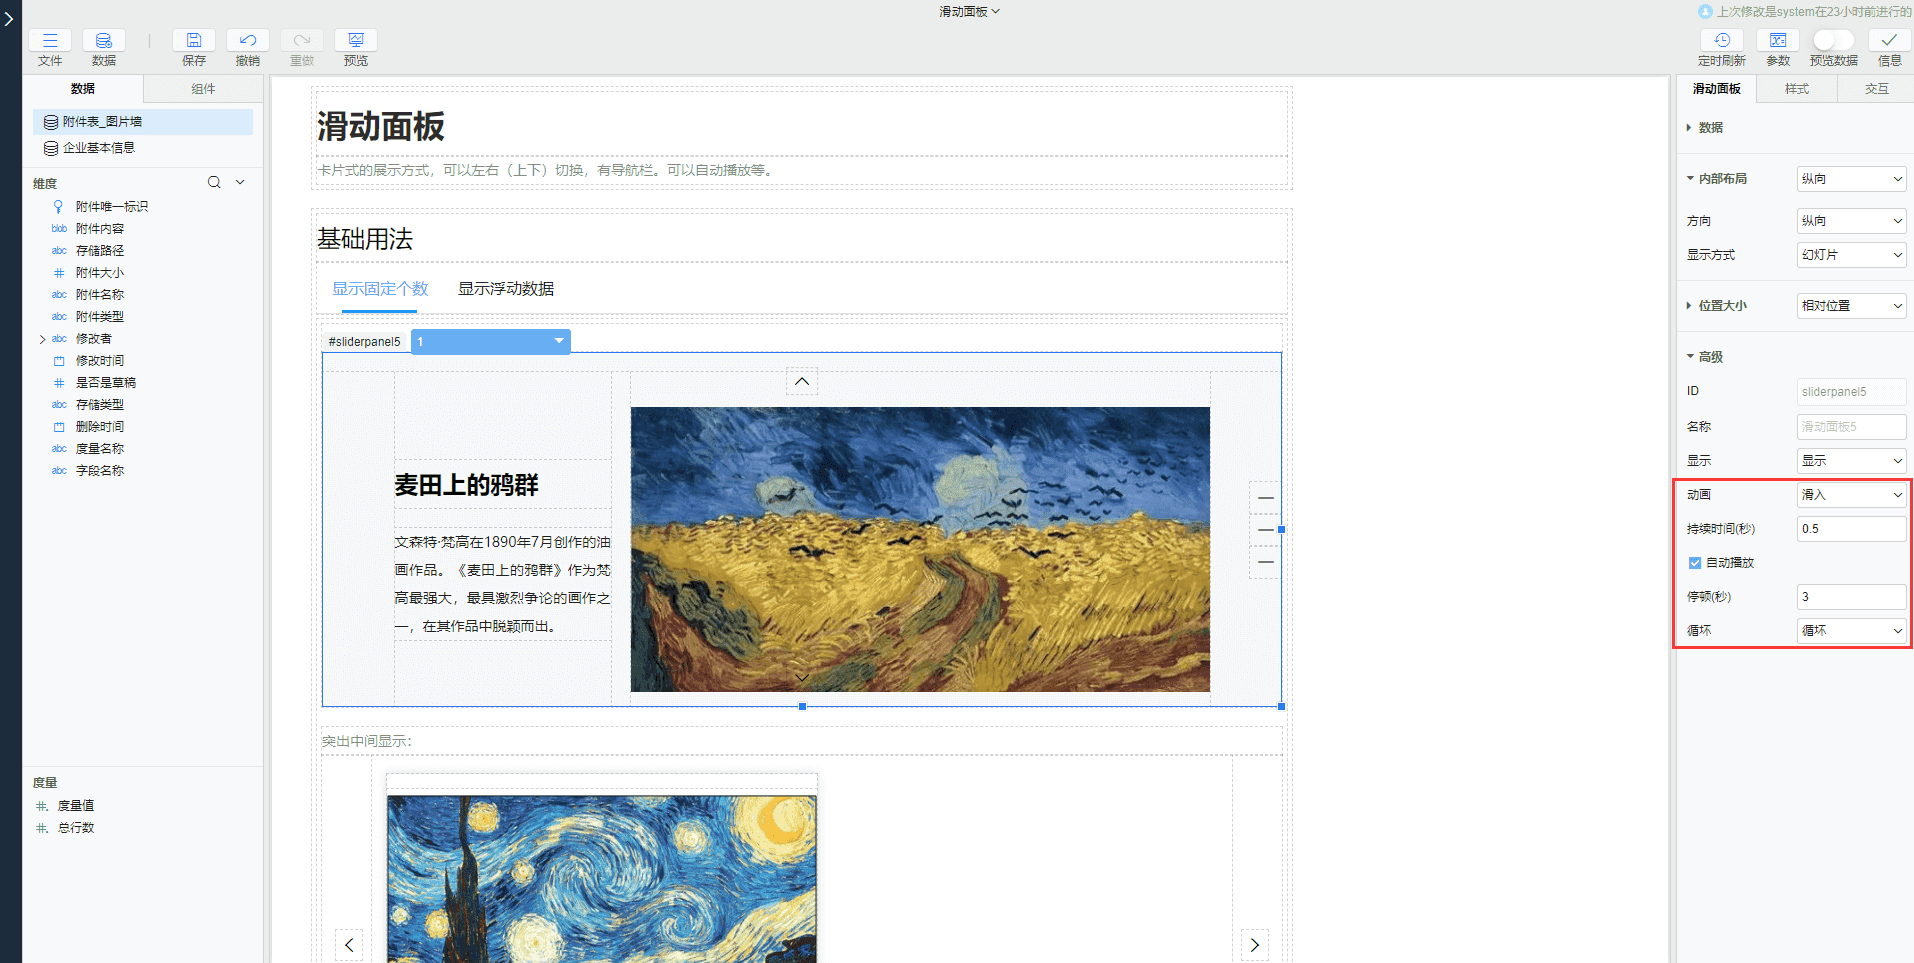Open the 参数 (Parameters) icon
Image resolution: width=1914 pixels, height=963 pixels.
point(1778,41)
